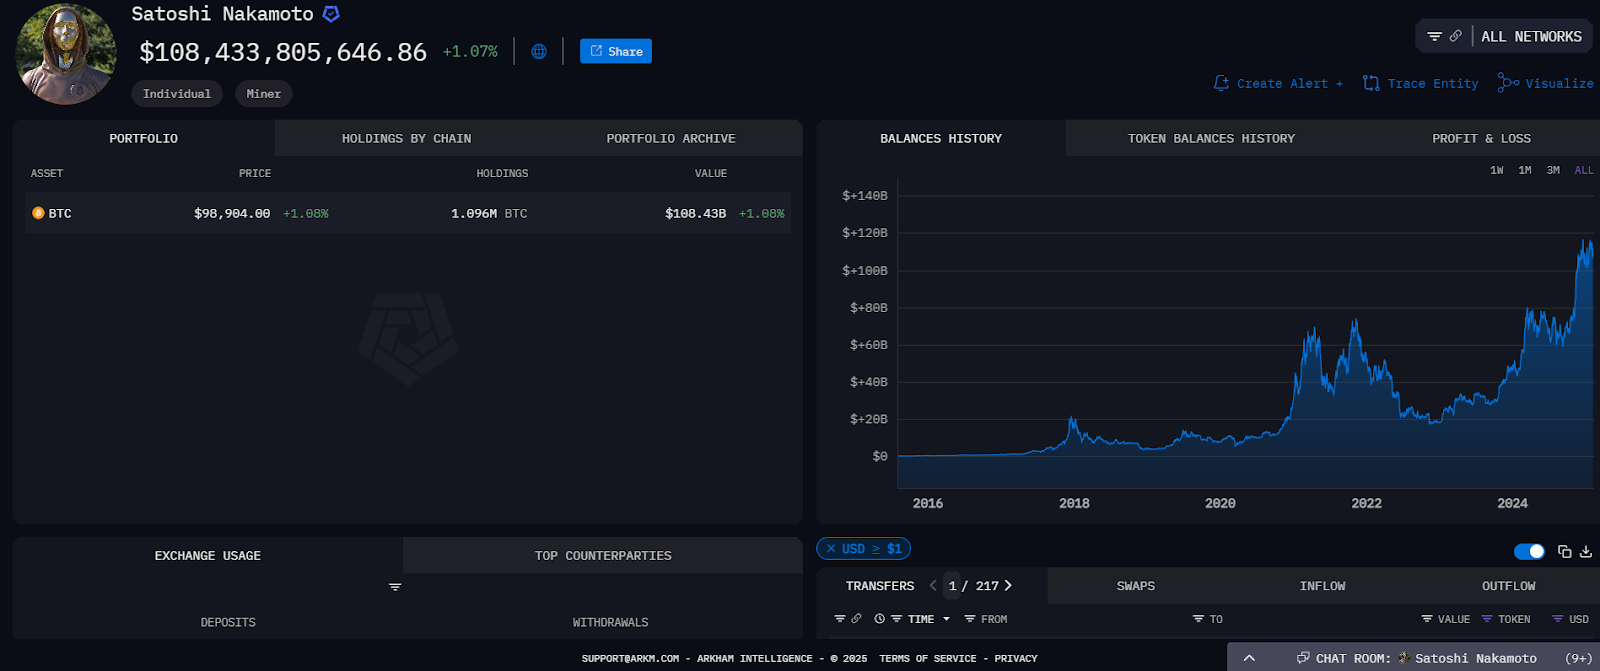Open the Privacy link in footer
The height and width of the screenshot is (671, 1600).
tap(1016, 658)
